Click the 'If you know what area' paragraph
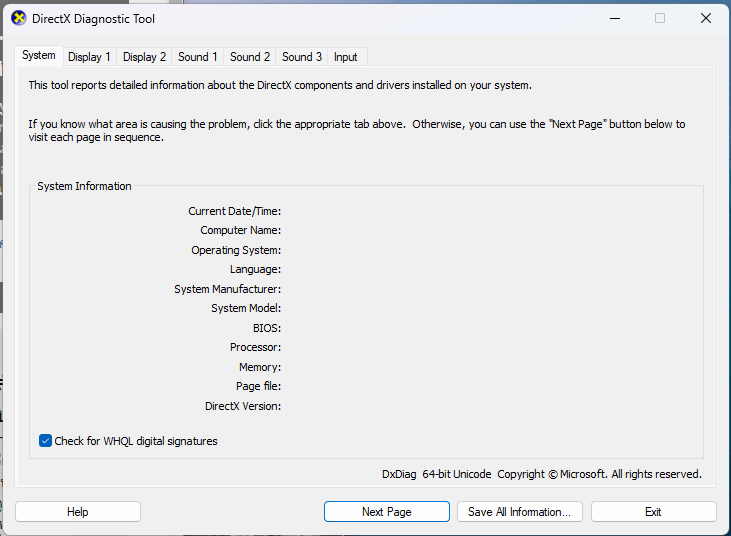The width and height of the screenshot is (731, 536). click(x=357, y=131)
